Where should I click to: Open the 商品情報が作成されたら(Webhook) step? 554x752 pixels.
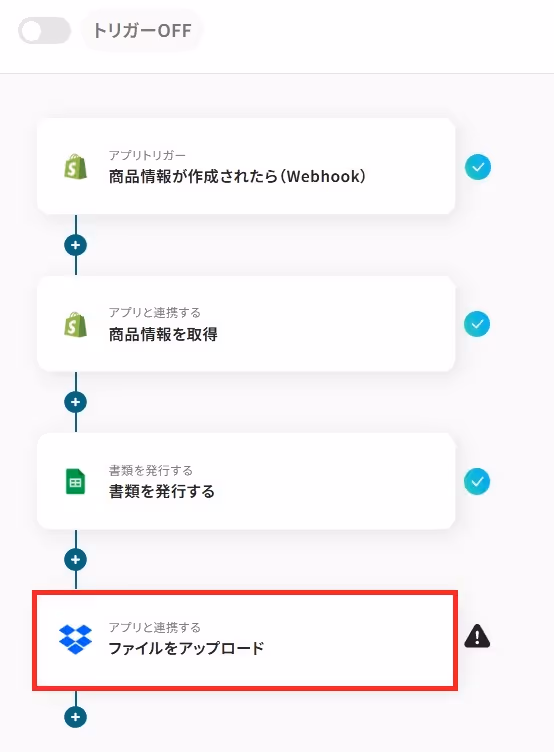tap(246, 166)
